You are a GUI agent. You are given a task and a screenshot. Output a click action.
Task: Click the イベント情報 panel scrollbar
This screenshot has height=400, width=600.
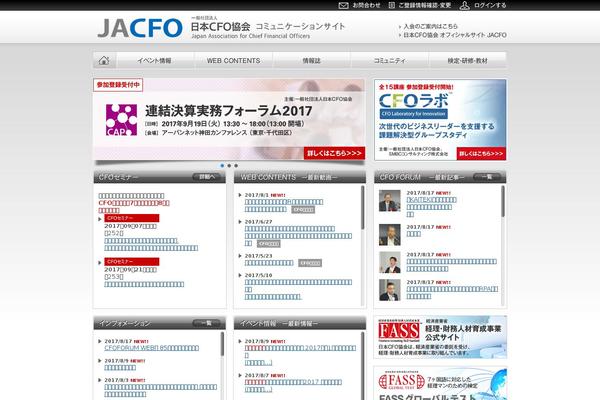363,366
